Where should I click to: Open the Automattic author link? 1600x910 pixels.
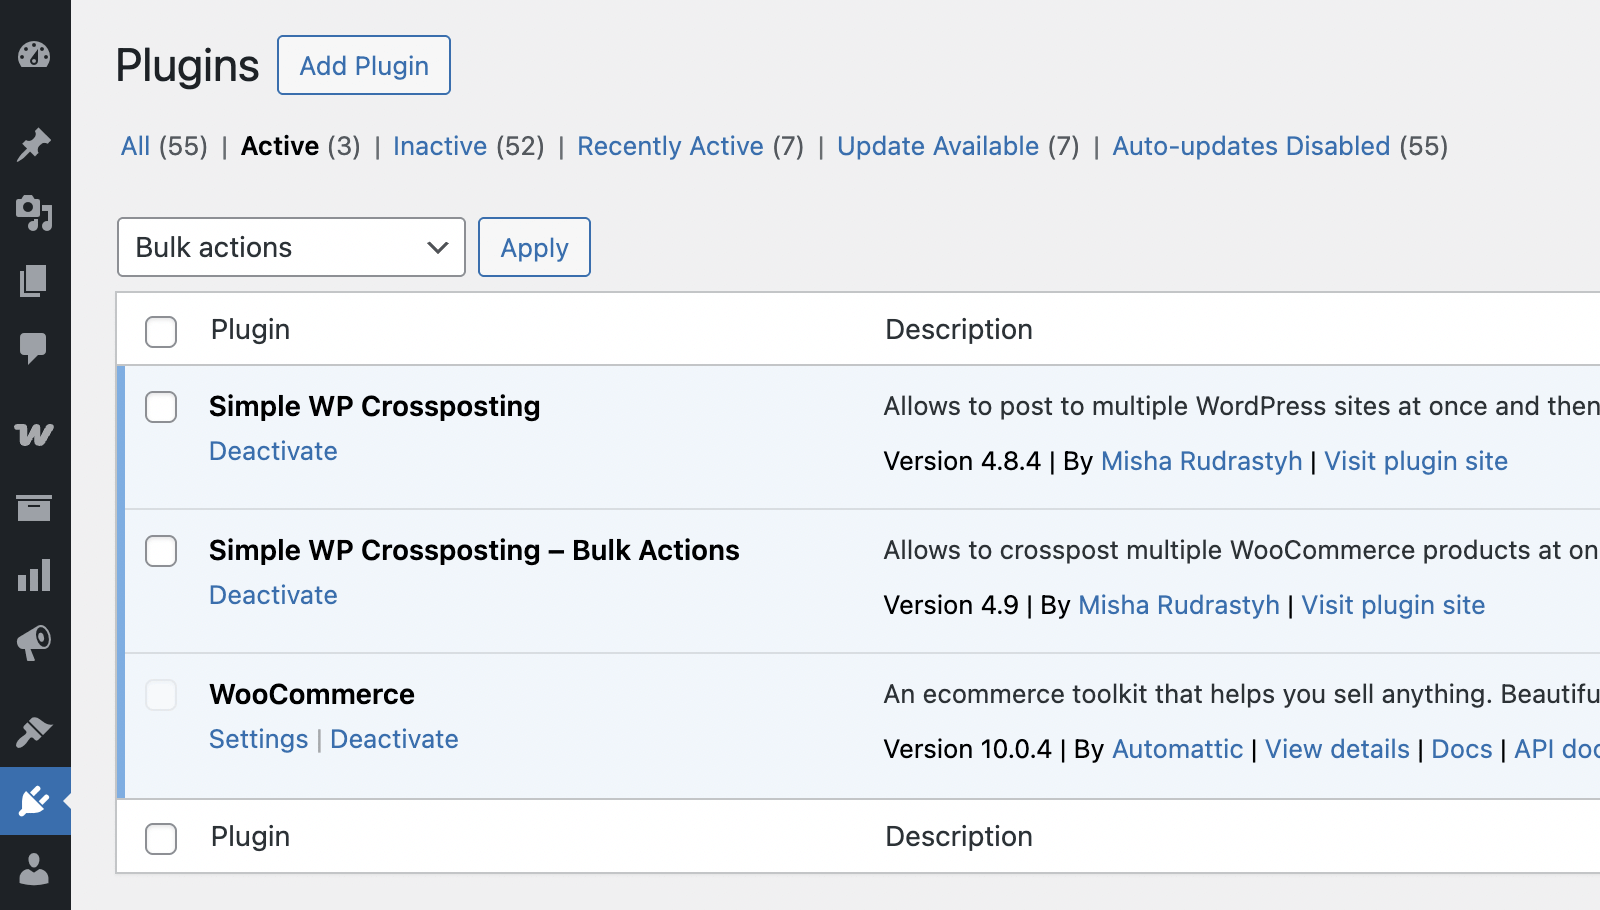pyautogui.click(x=1177, y=749)
